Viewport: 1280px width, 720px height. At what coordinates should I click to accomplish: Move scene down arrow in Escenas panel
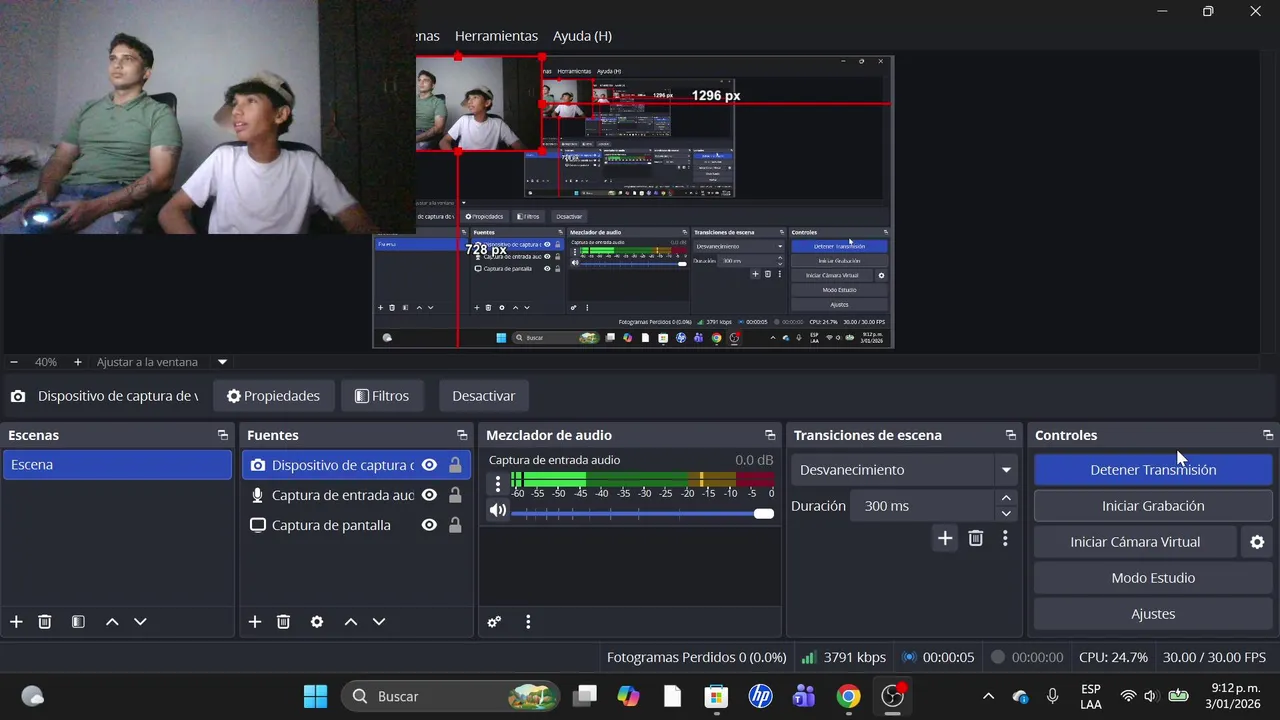coord(140,622)
